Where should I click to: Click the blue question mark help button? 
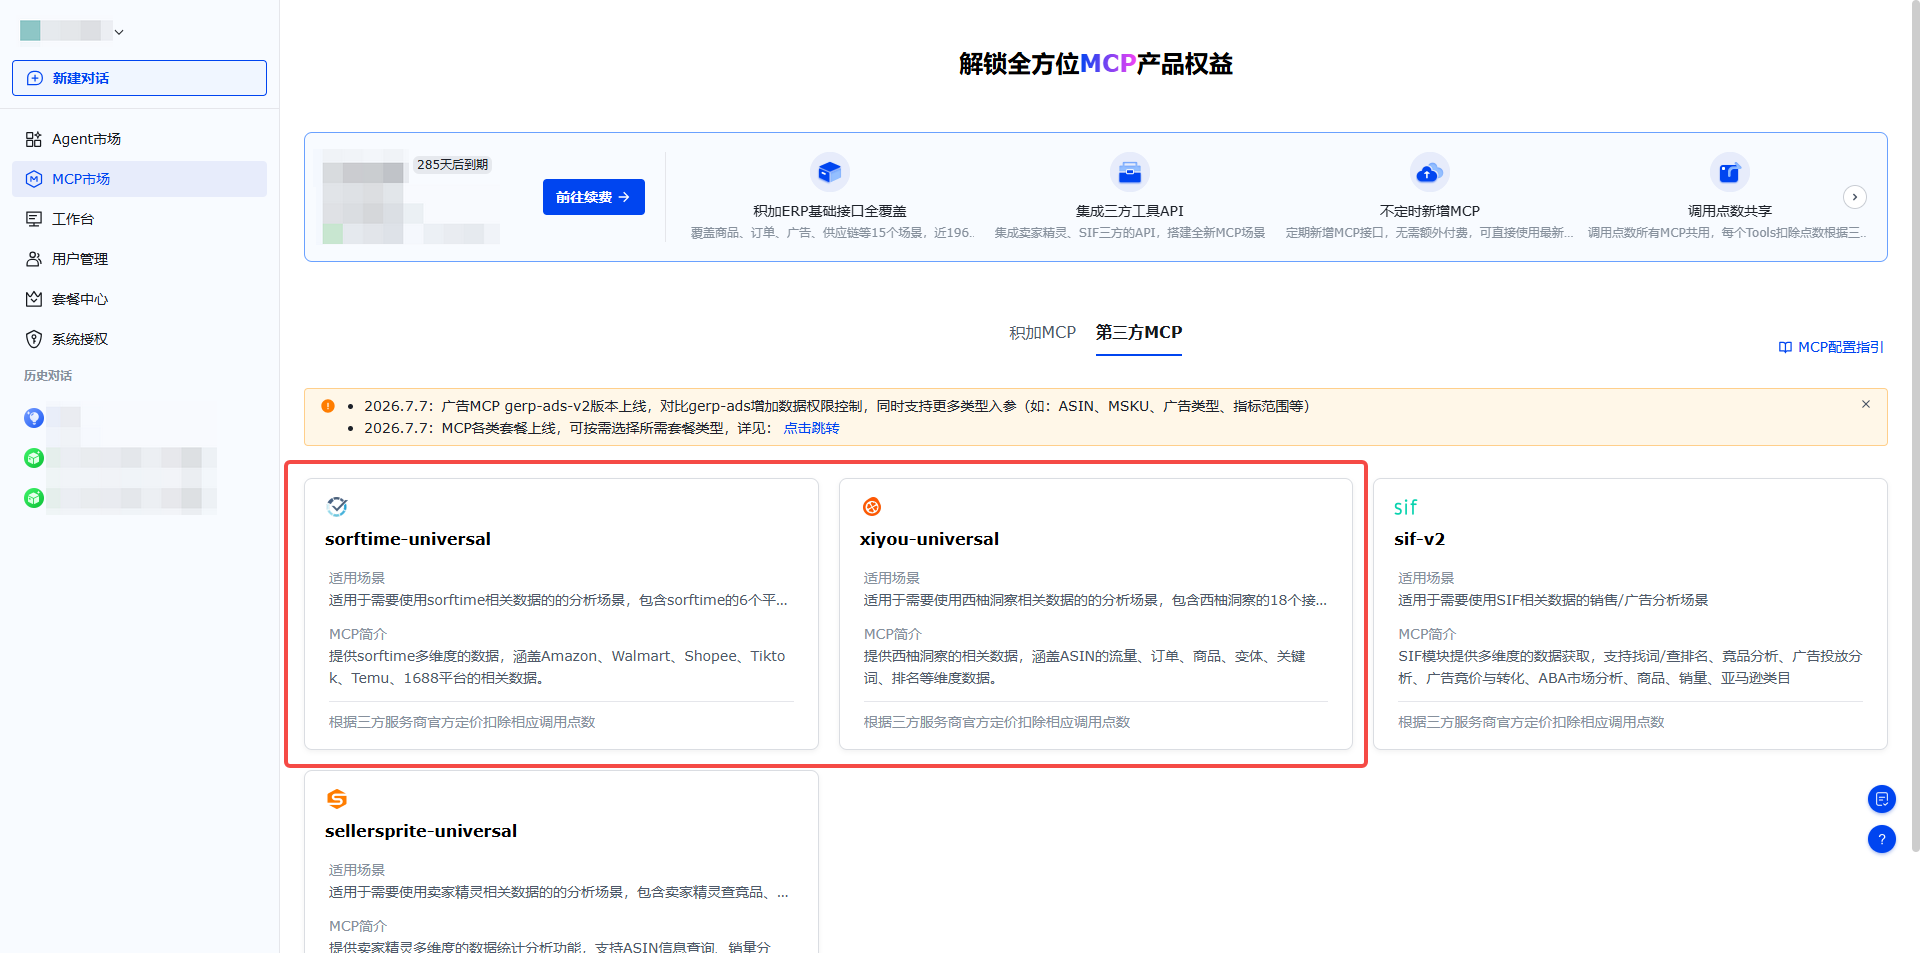point(1882,839)
